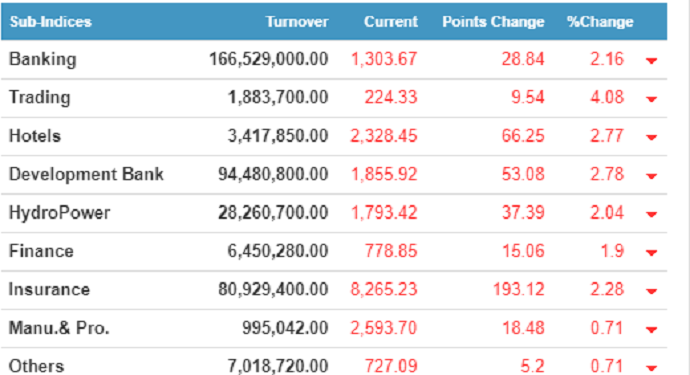The height and width of the screenshot is (375, 690).
Task: Click the red down arrow in Banking row
Action: point(651,61)
